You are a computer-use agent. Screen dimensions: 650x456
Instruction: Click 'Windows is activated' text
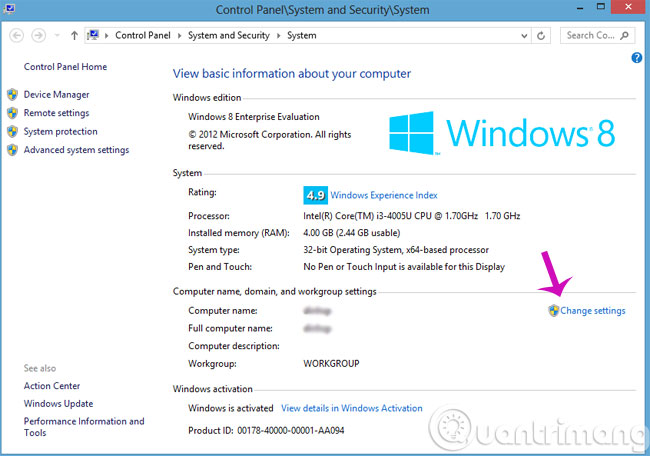(x=230, y=408)
